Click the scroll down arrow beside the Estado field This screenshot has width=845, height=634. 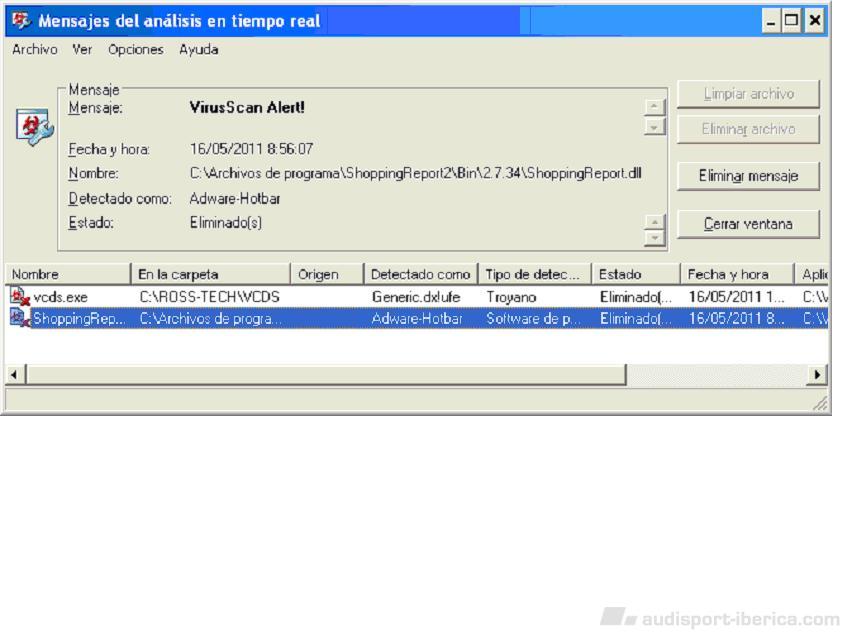coord(654,238)
